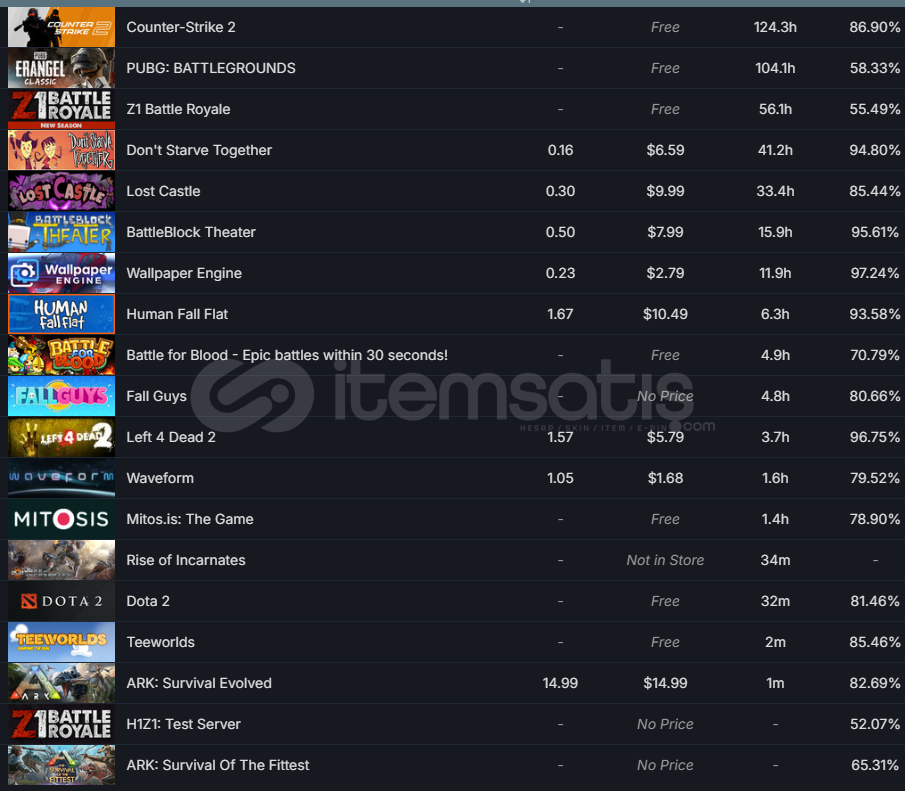Click the Fall Guys cover art
905x791 pixels.
tap(61, 396)
